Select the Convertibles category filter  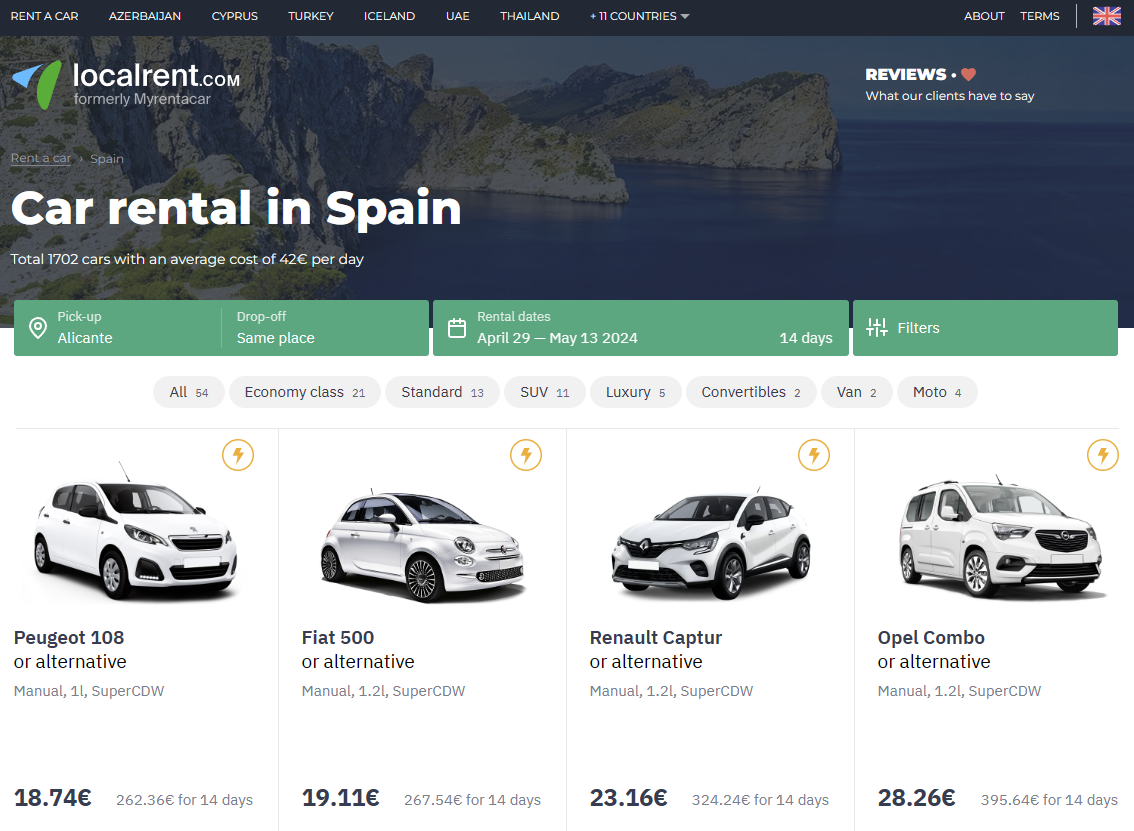(750, 392)
